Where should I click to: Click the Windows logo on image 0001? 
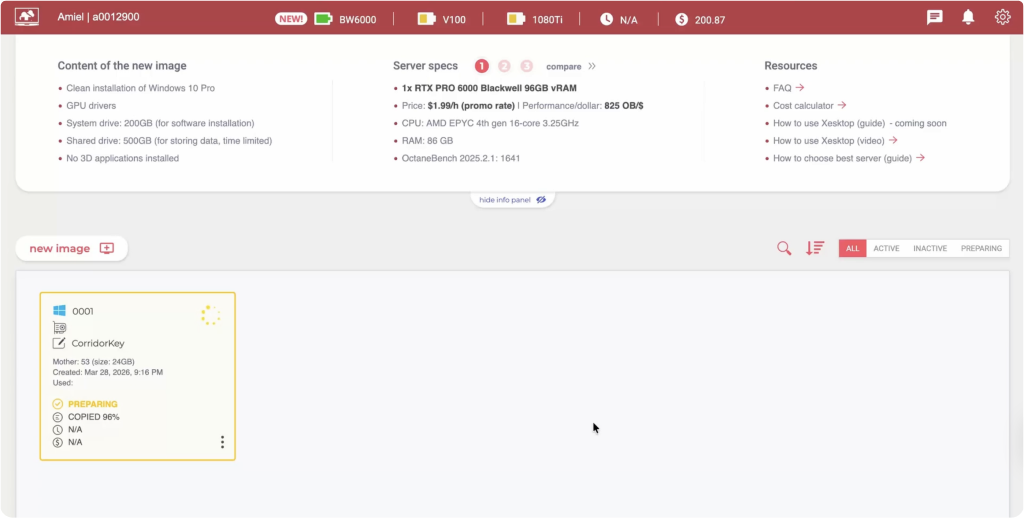[59, 310]
